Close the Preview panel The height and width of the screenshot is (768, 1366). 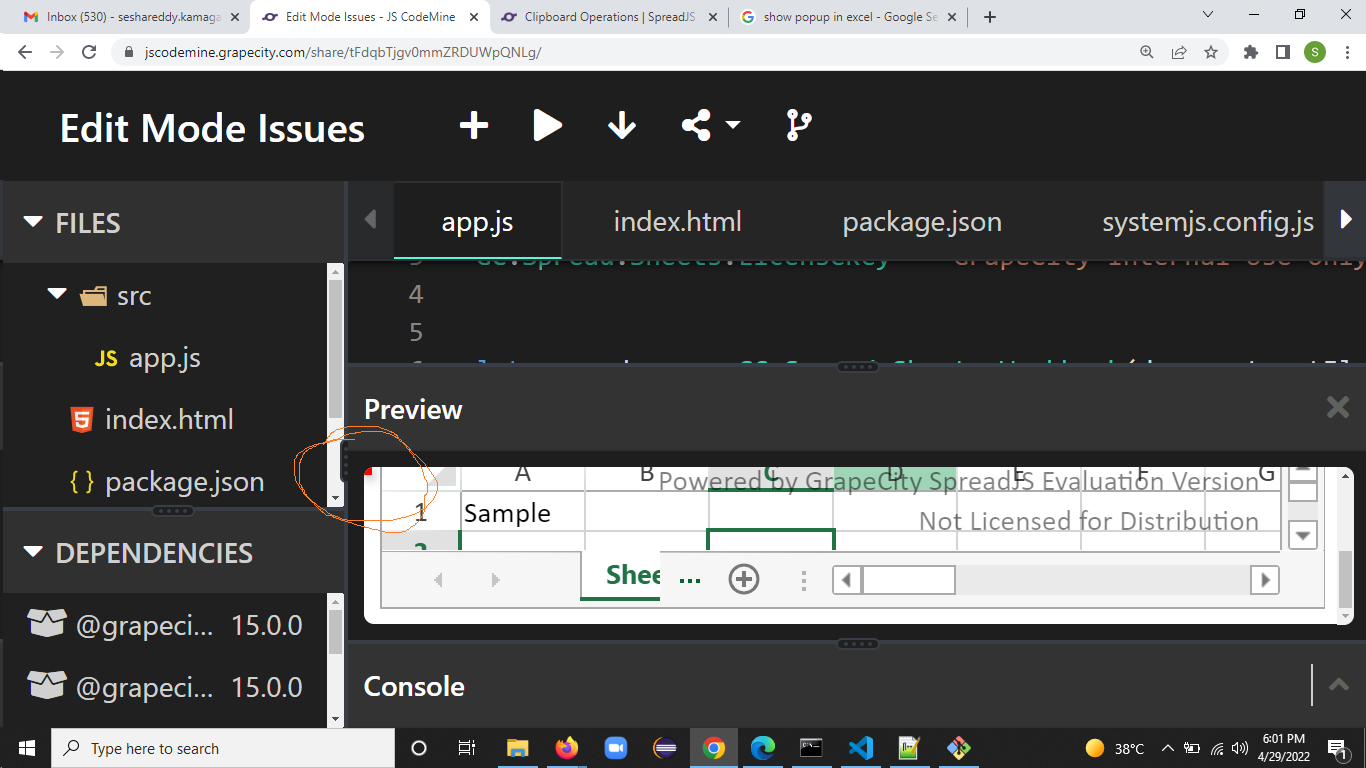1337,407
